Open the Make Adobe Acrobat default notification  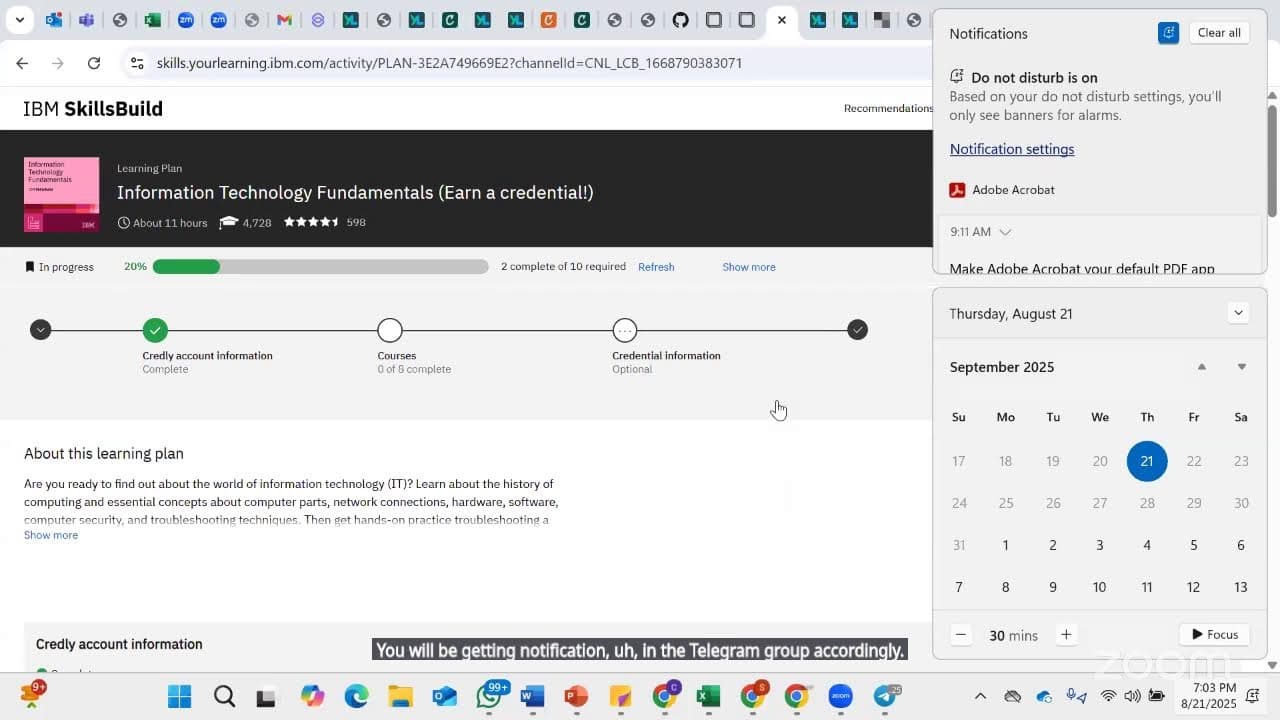pos(1082,268)
